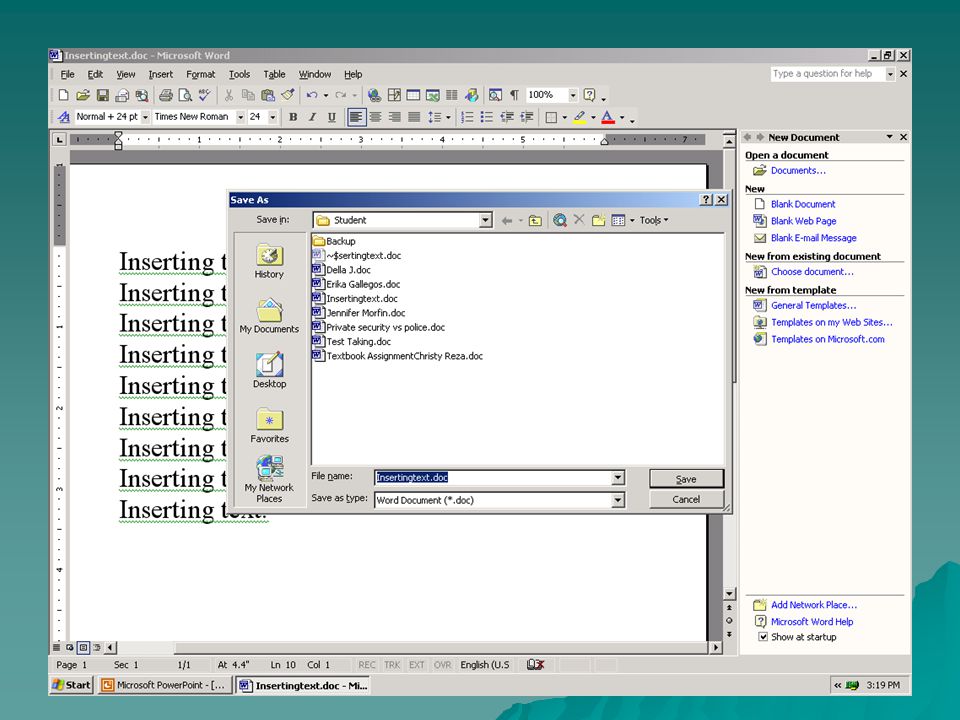Screen dimensions: 960x720
Task: Open the font size 24 dropdown
Action: pos(272,117)
